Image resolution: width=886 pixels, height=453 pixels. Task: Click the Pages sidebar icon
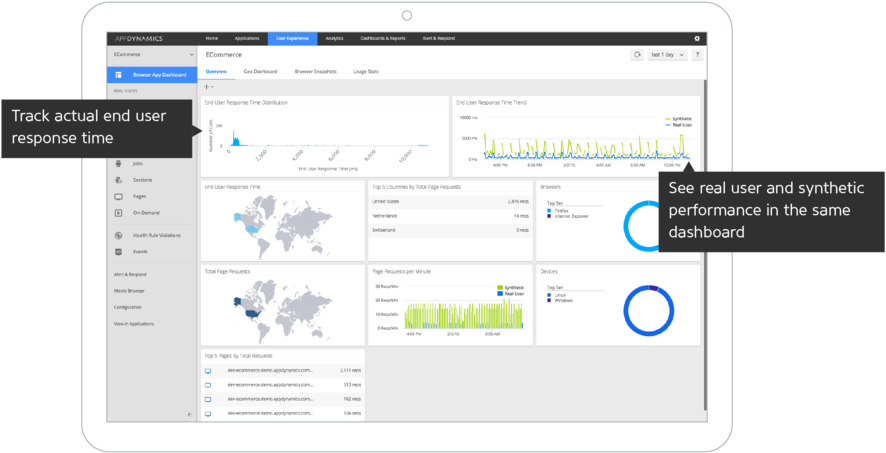pos(118,196)
